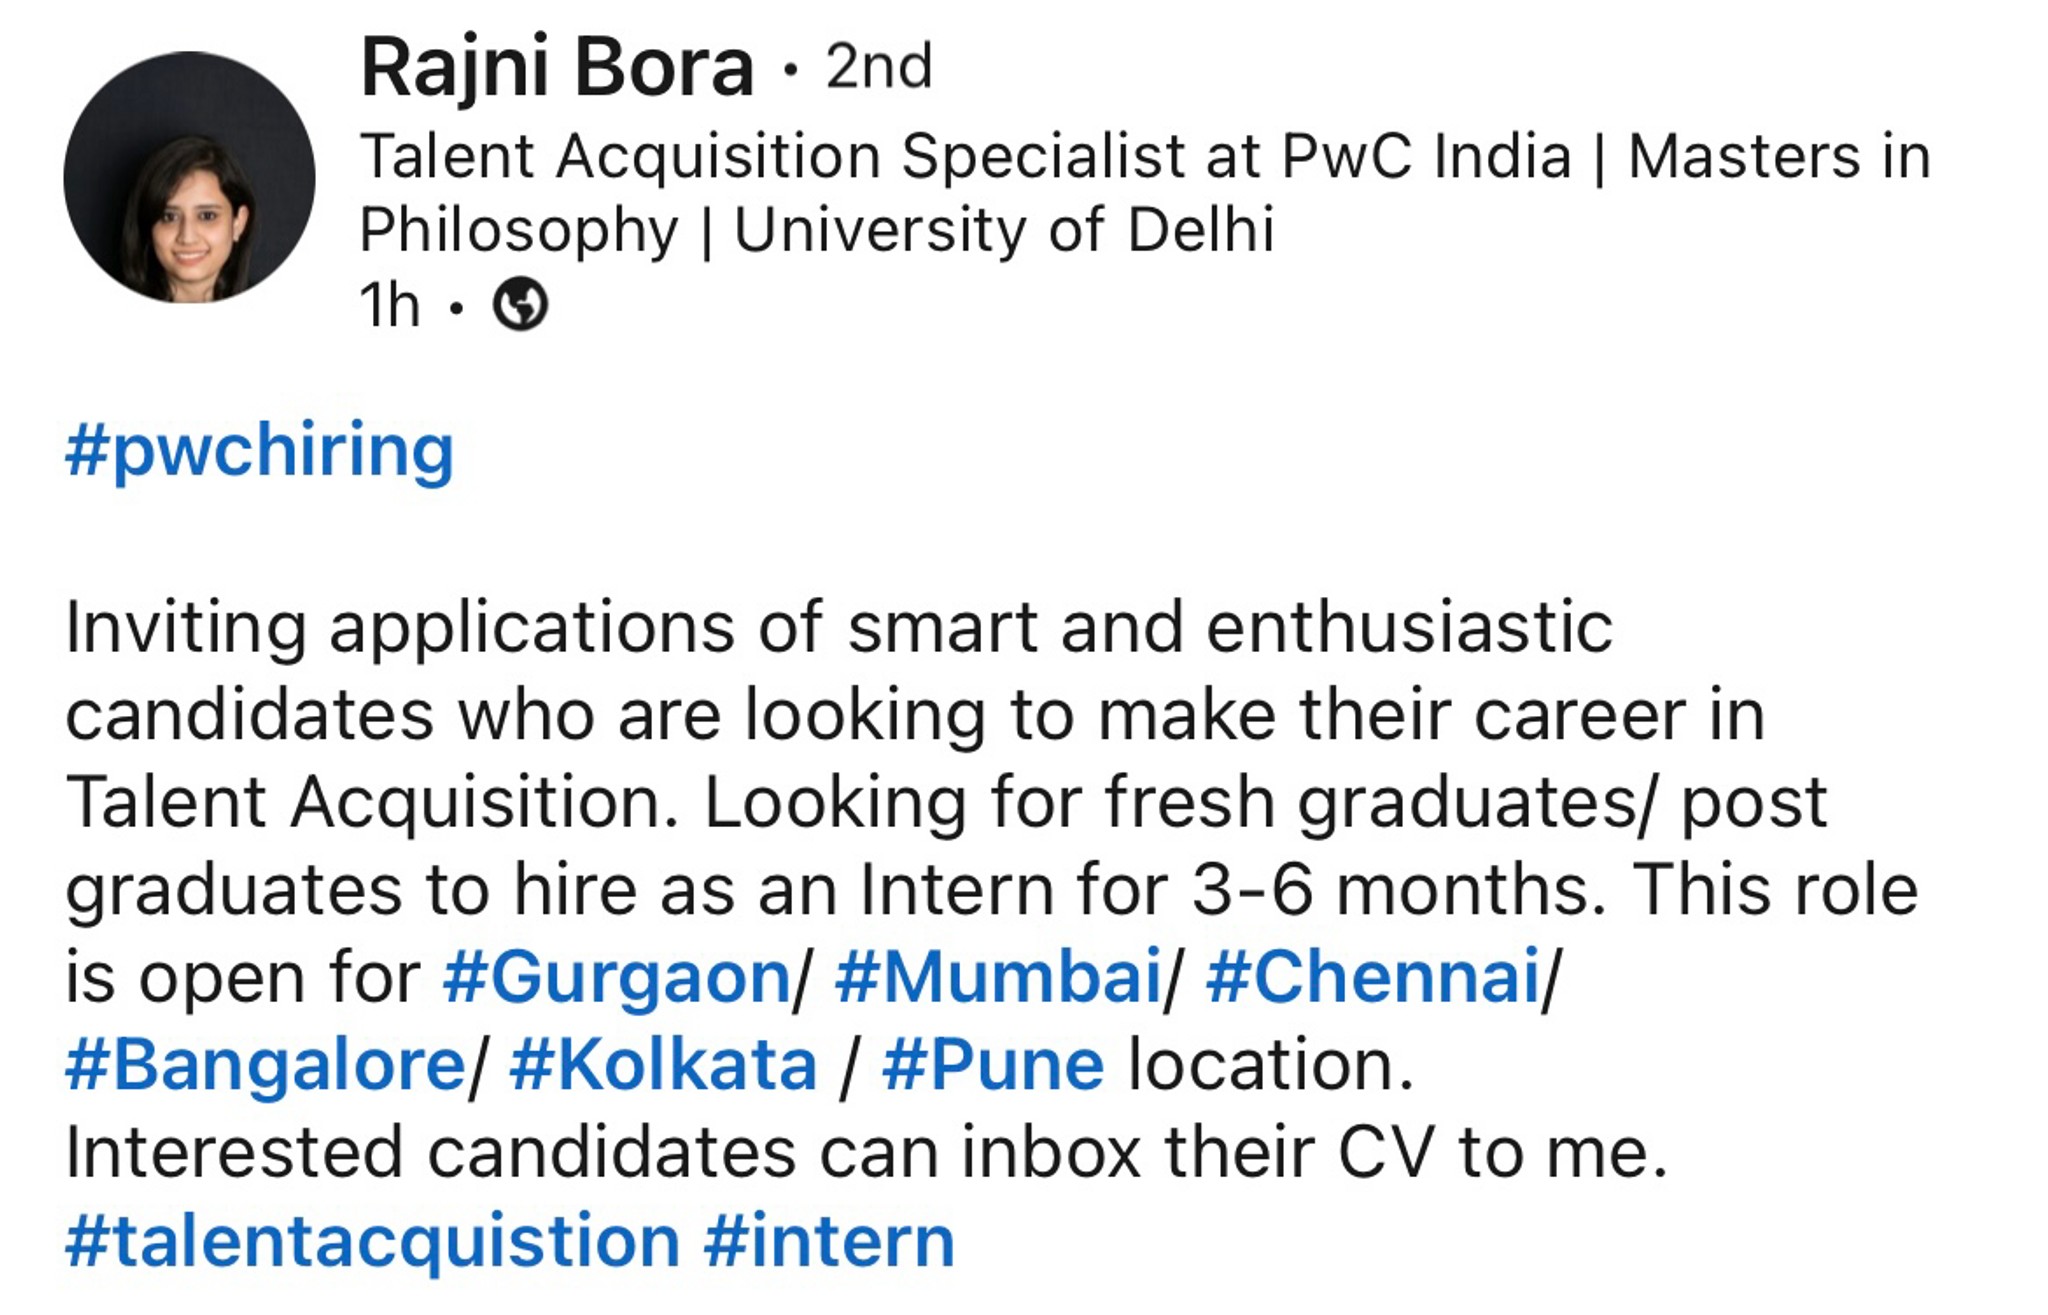Open the #Chennai hashtag link
Image resolution: width=2048 pixels, height=1315 pixels.
1373,976
